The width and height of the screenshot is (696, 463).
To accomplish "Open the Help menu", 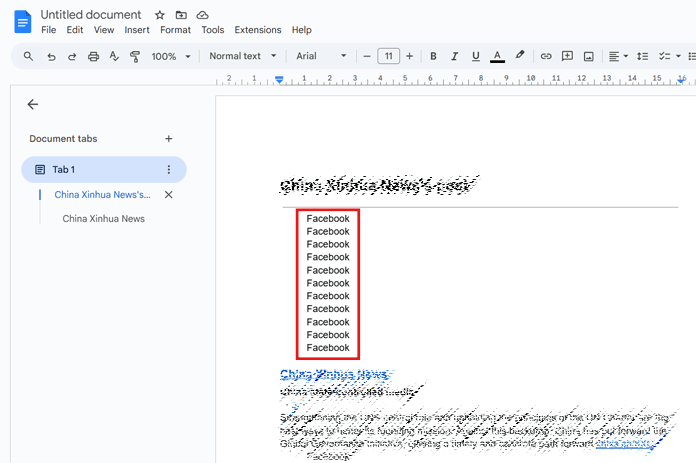I will [301, 30].
